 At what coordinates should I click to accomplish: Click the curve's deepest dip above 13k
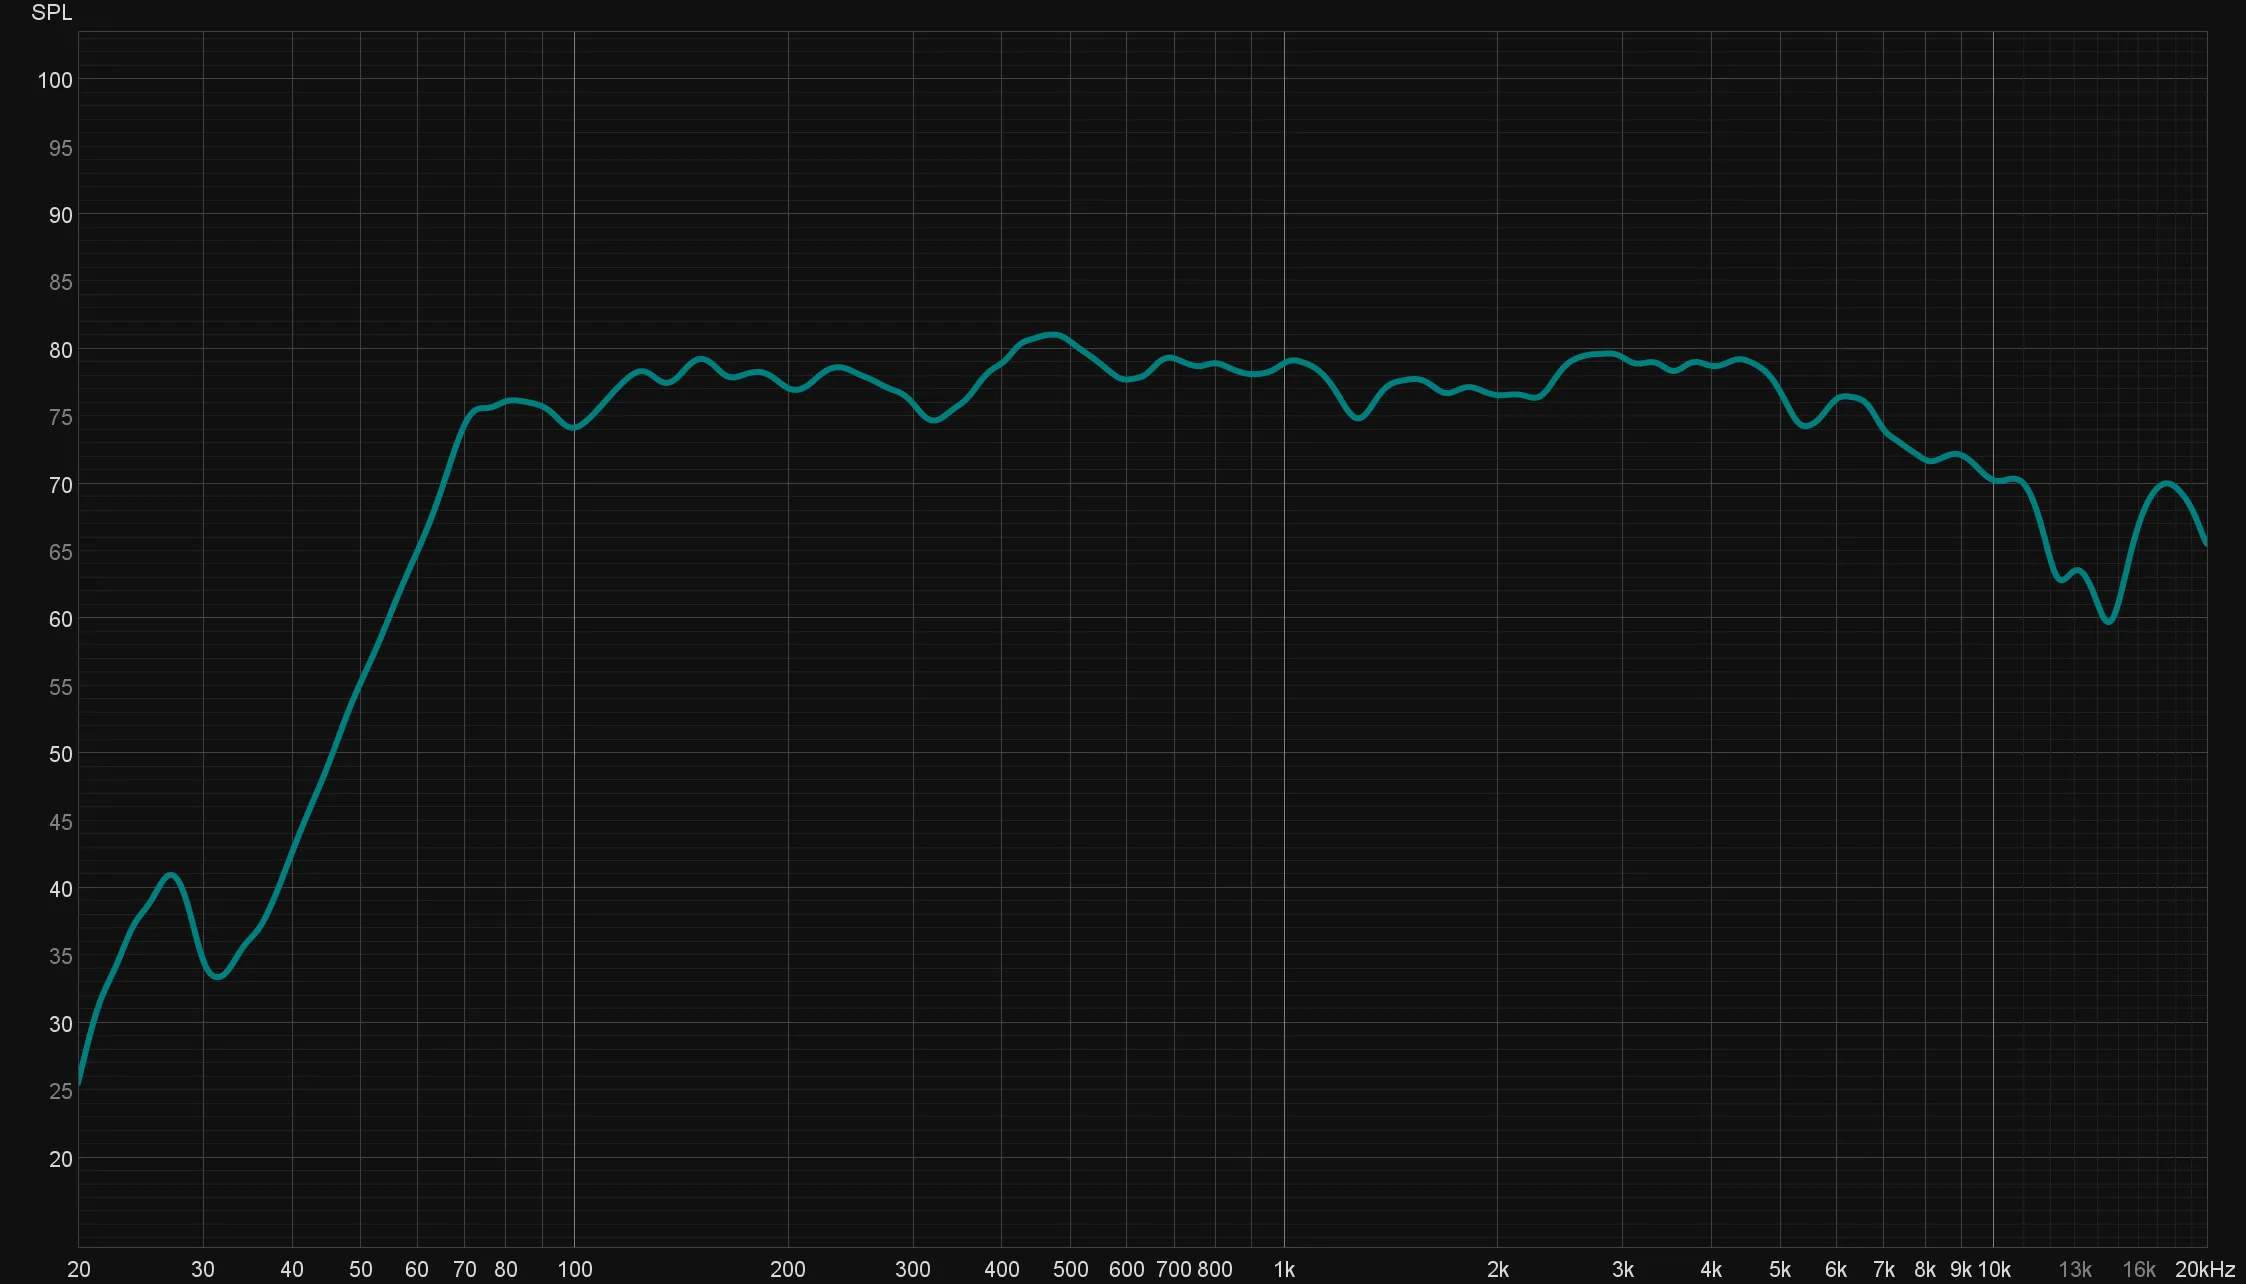pos(2109,622)
